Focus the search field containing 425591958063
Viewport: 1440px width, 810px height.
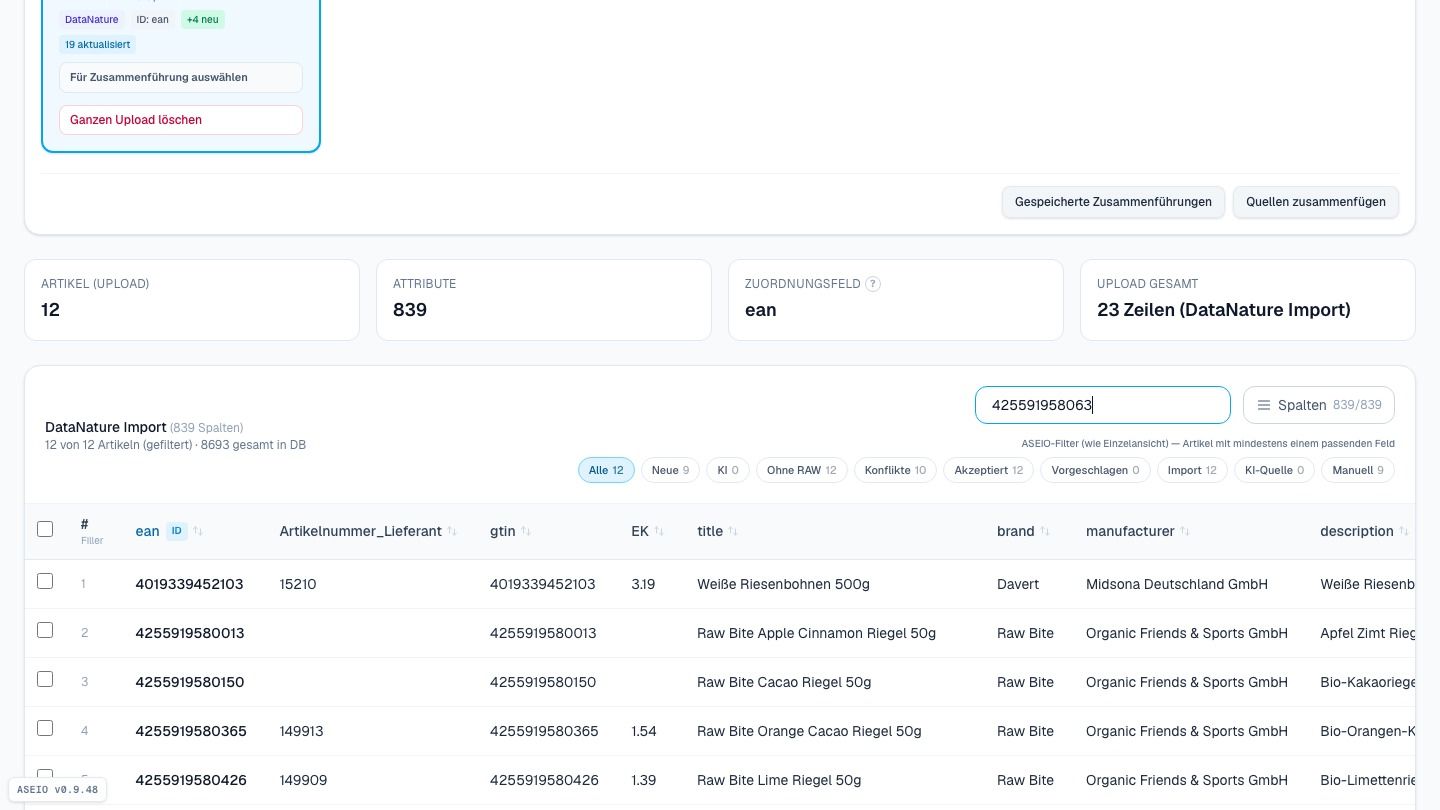pos(1103,405)
